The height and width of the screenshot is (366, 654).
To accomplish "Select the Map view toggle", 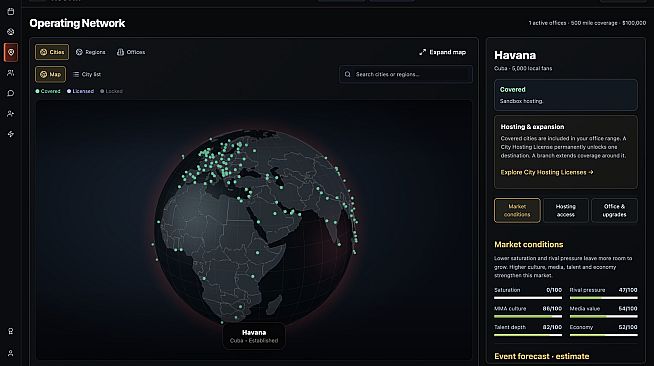I will click(50, 74).
